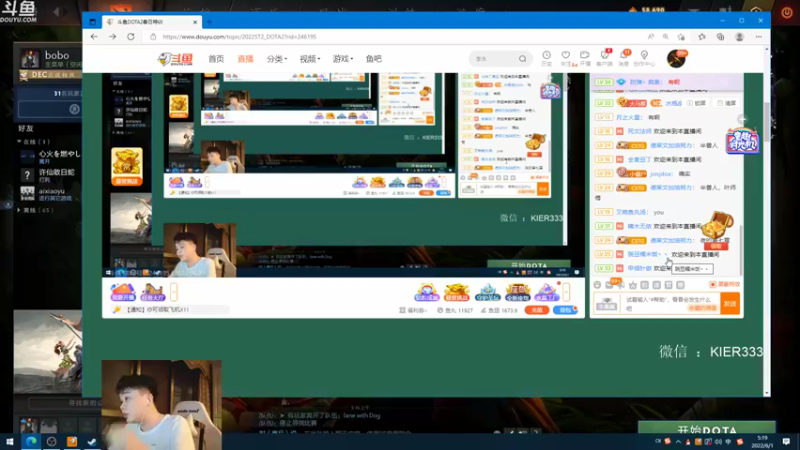Click the purple crystal gift icon
Screen dimensions: 800x450
(547, 292)
